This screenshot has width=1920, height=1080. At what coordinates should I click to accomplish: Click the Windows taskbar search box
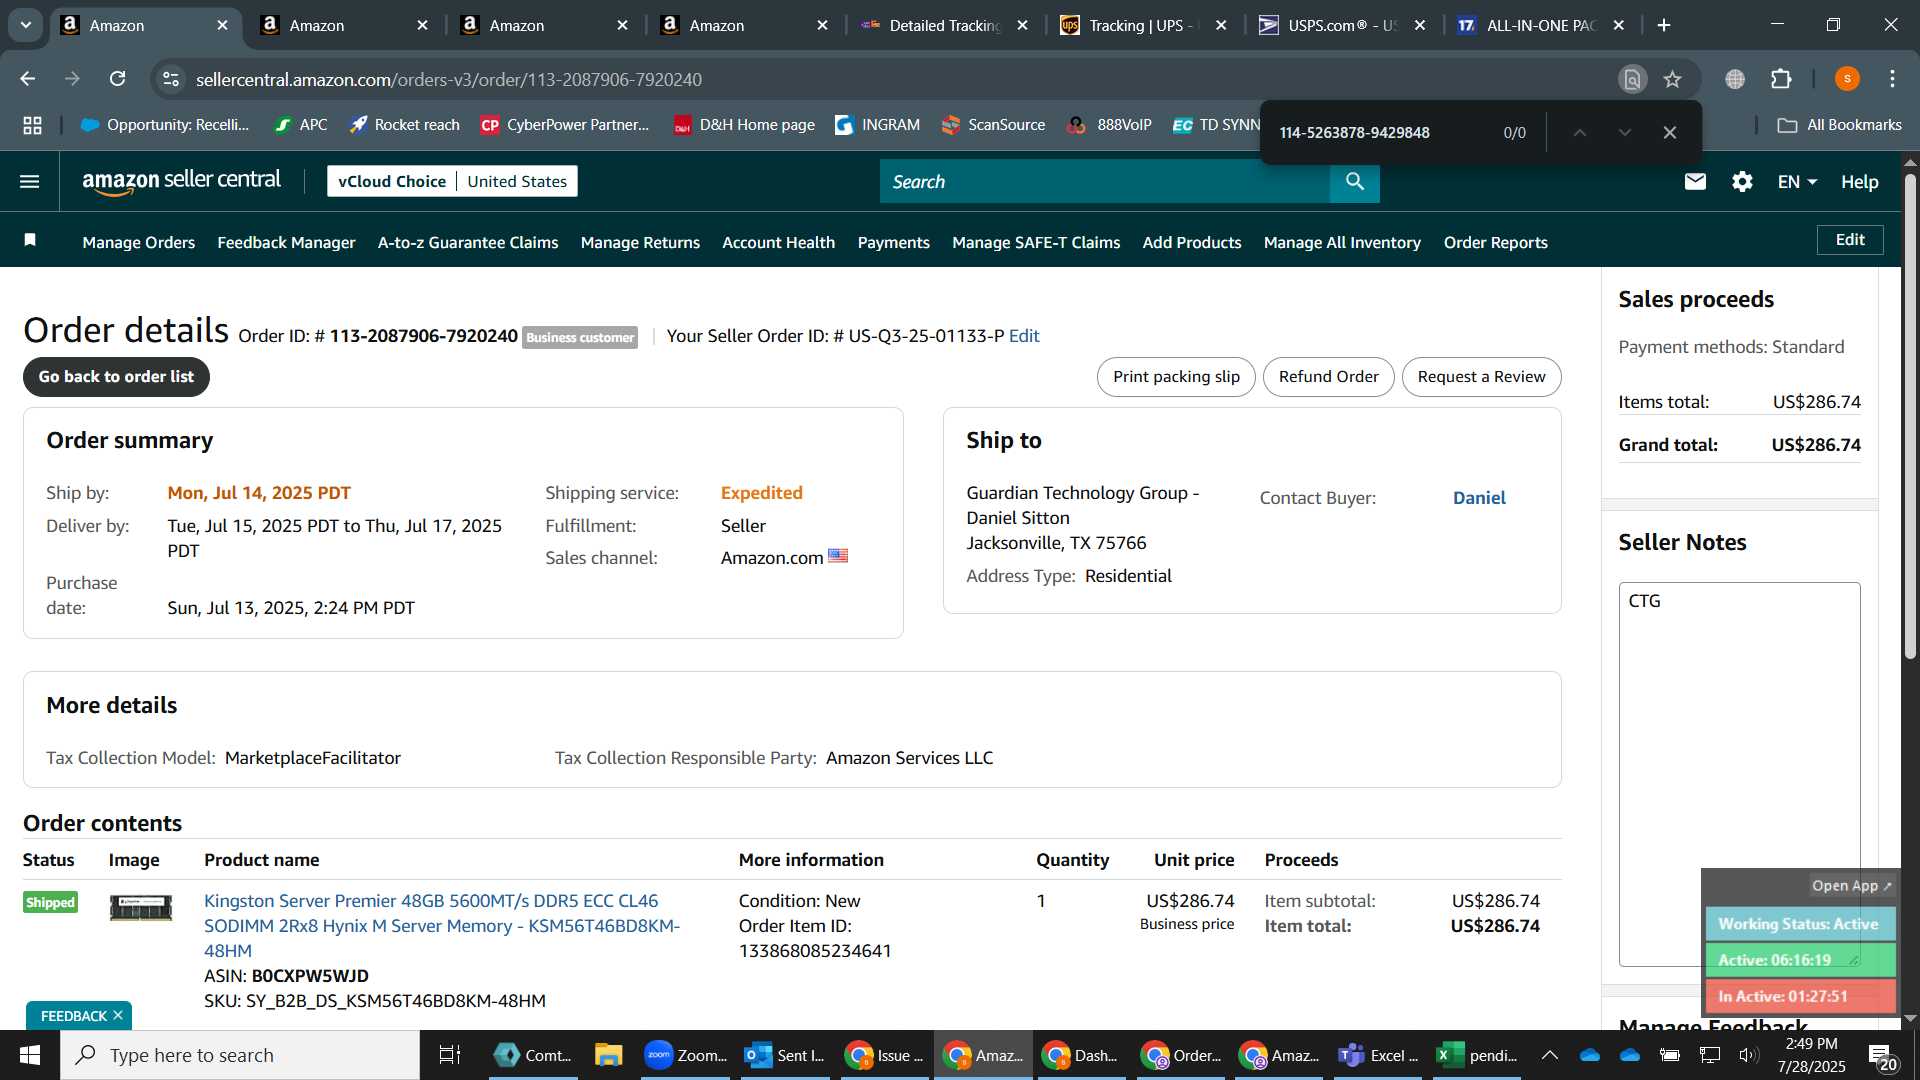pyautogui.click(x=240, y=1055)
